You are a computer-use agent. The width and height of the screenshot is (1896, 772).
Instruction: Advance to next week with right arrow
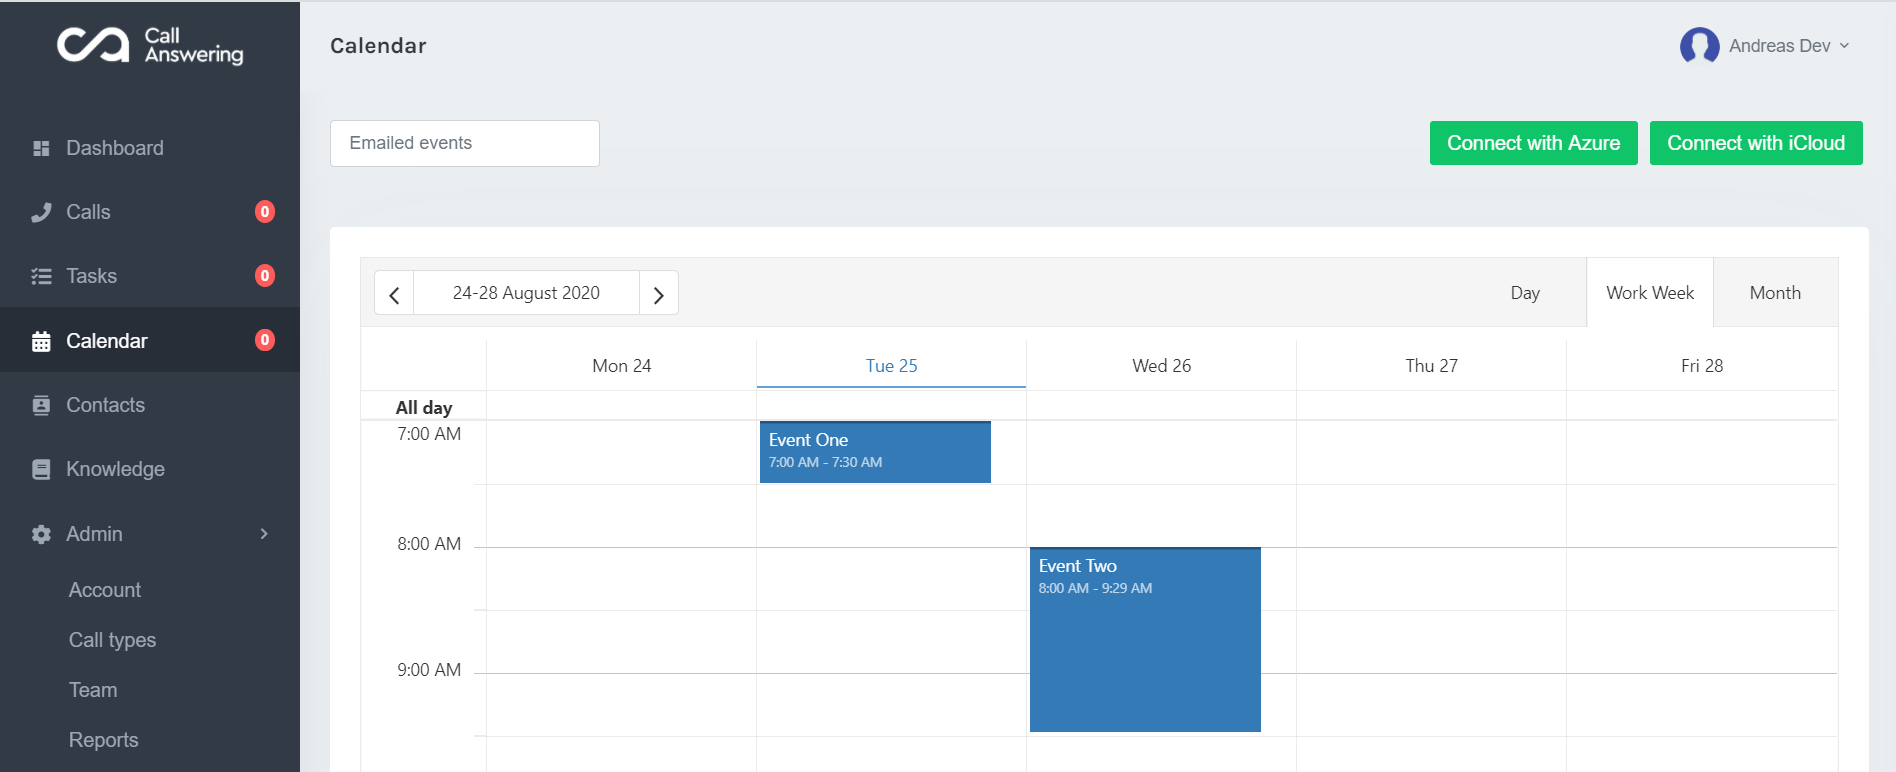click(x=658, y=294)
